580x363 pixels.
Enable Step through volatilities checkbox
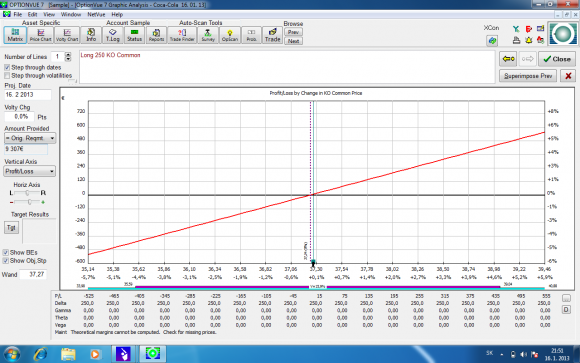click(7, 75)
